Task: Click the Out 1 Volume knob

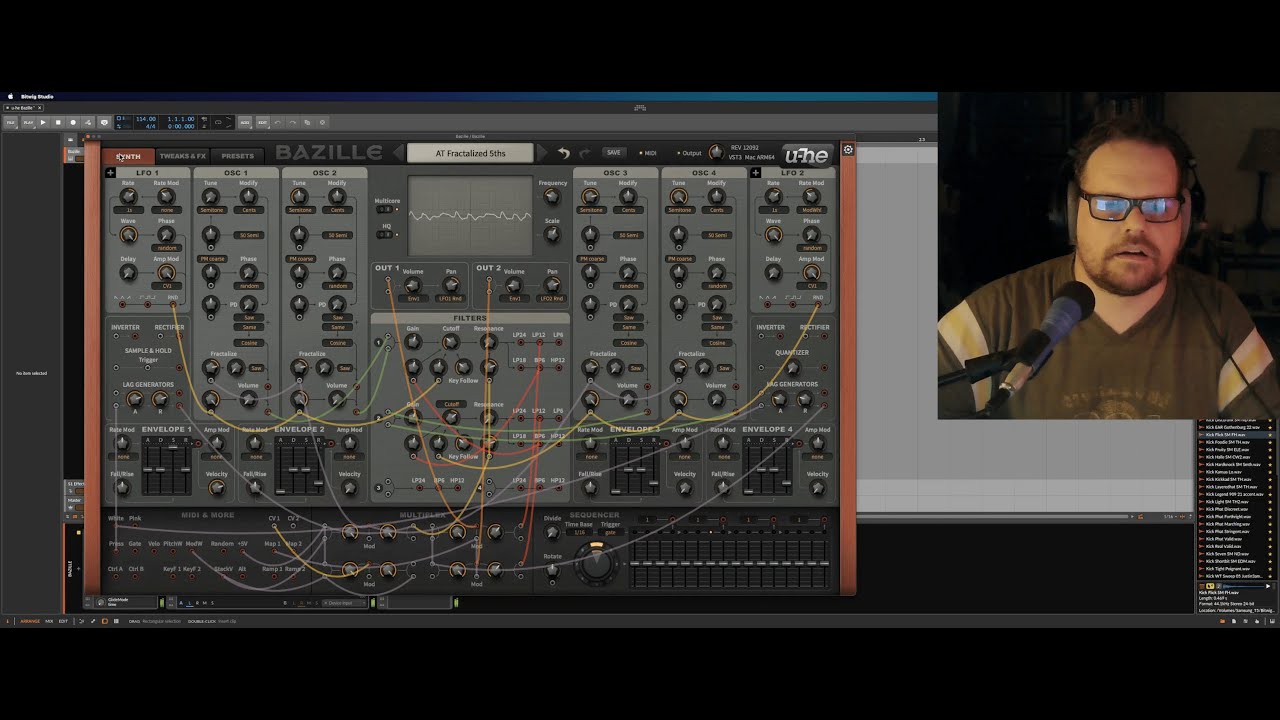Action: click(x=413, y=285)
